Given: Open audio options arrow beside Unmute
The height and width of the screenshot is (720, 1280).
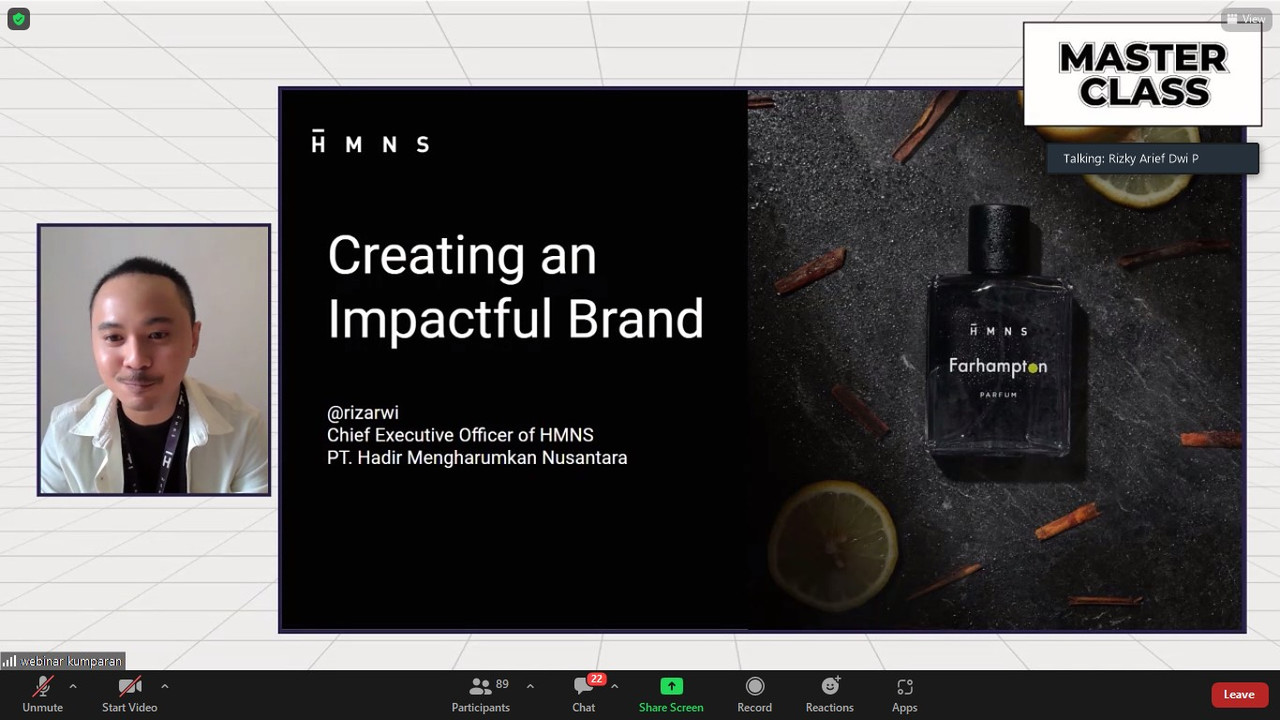Looking at the screenshot, I should 73,686.
